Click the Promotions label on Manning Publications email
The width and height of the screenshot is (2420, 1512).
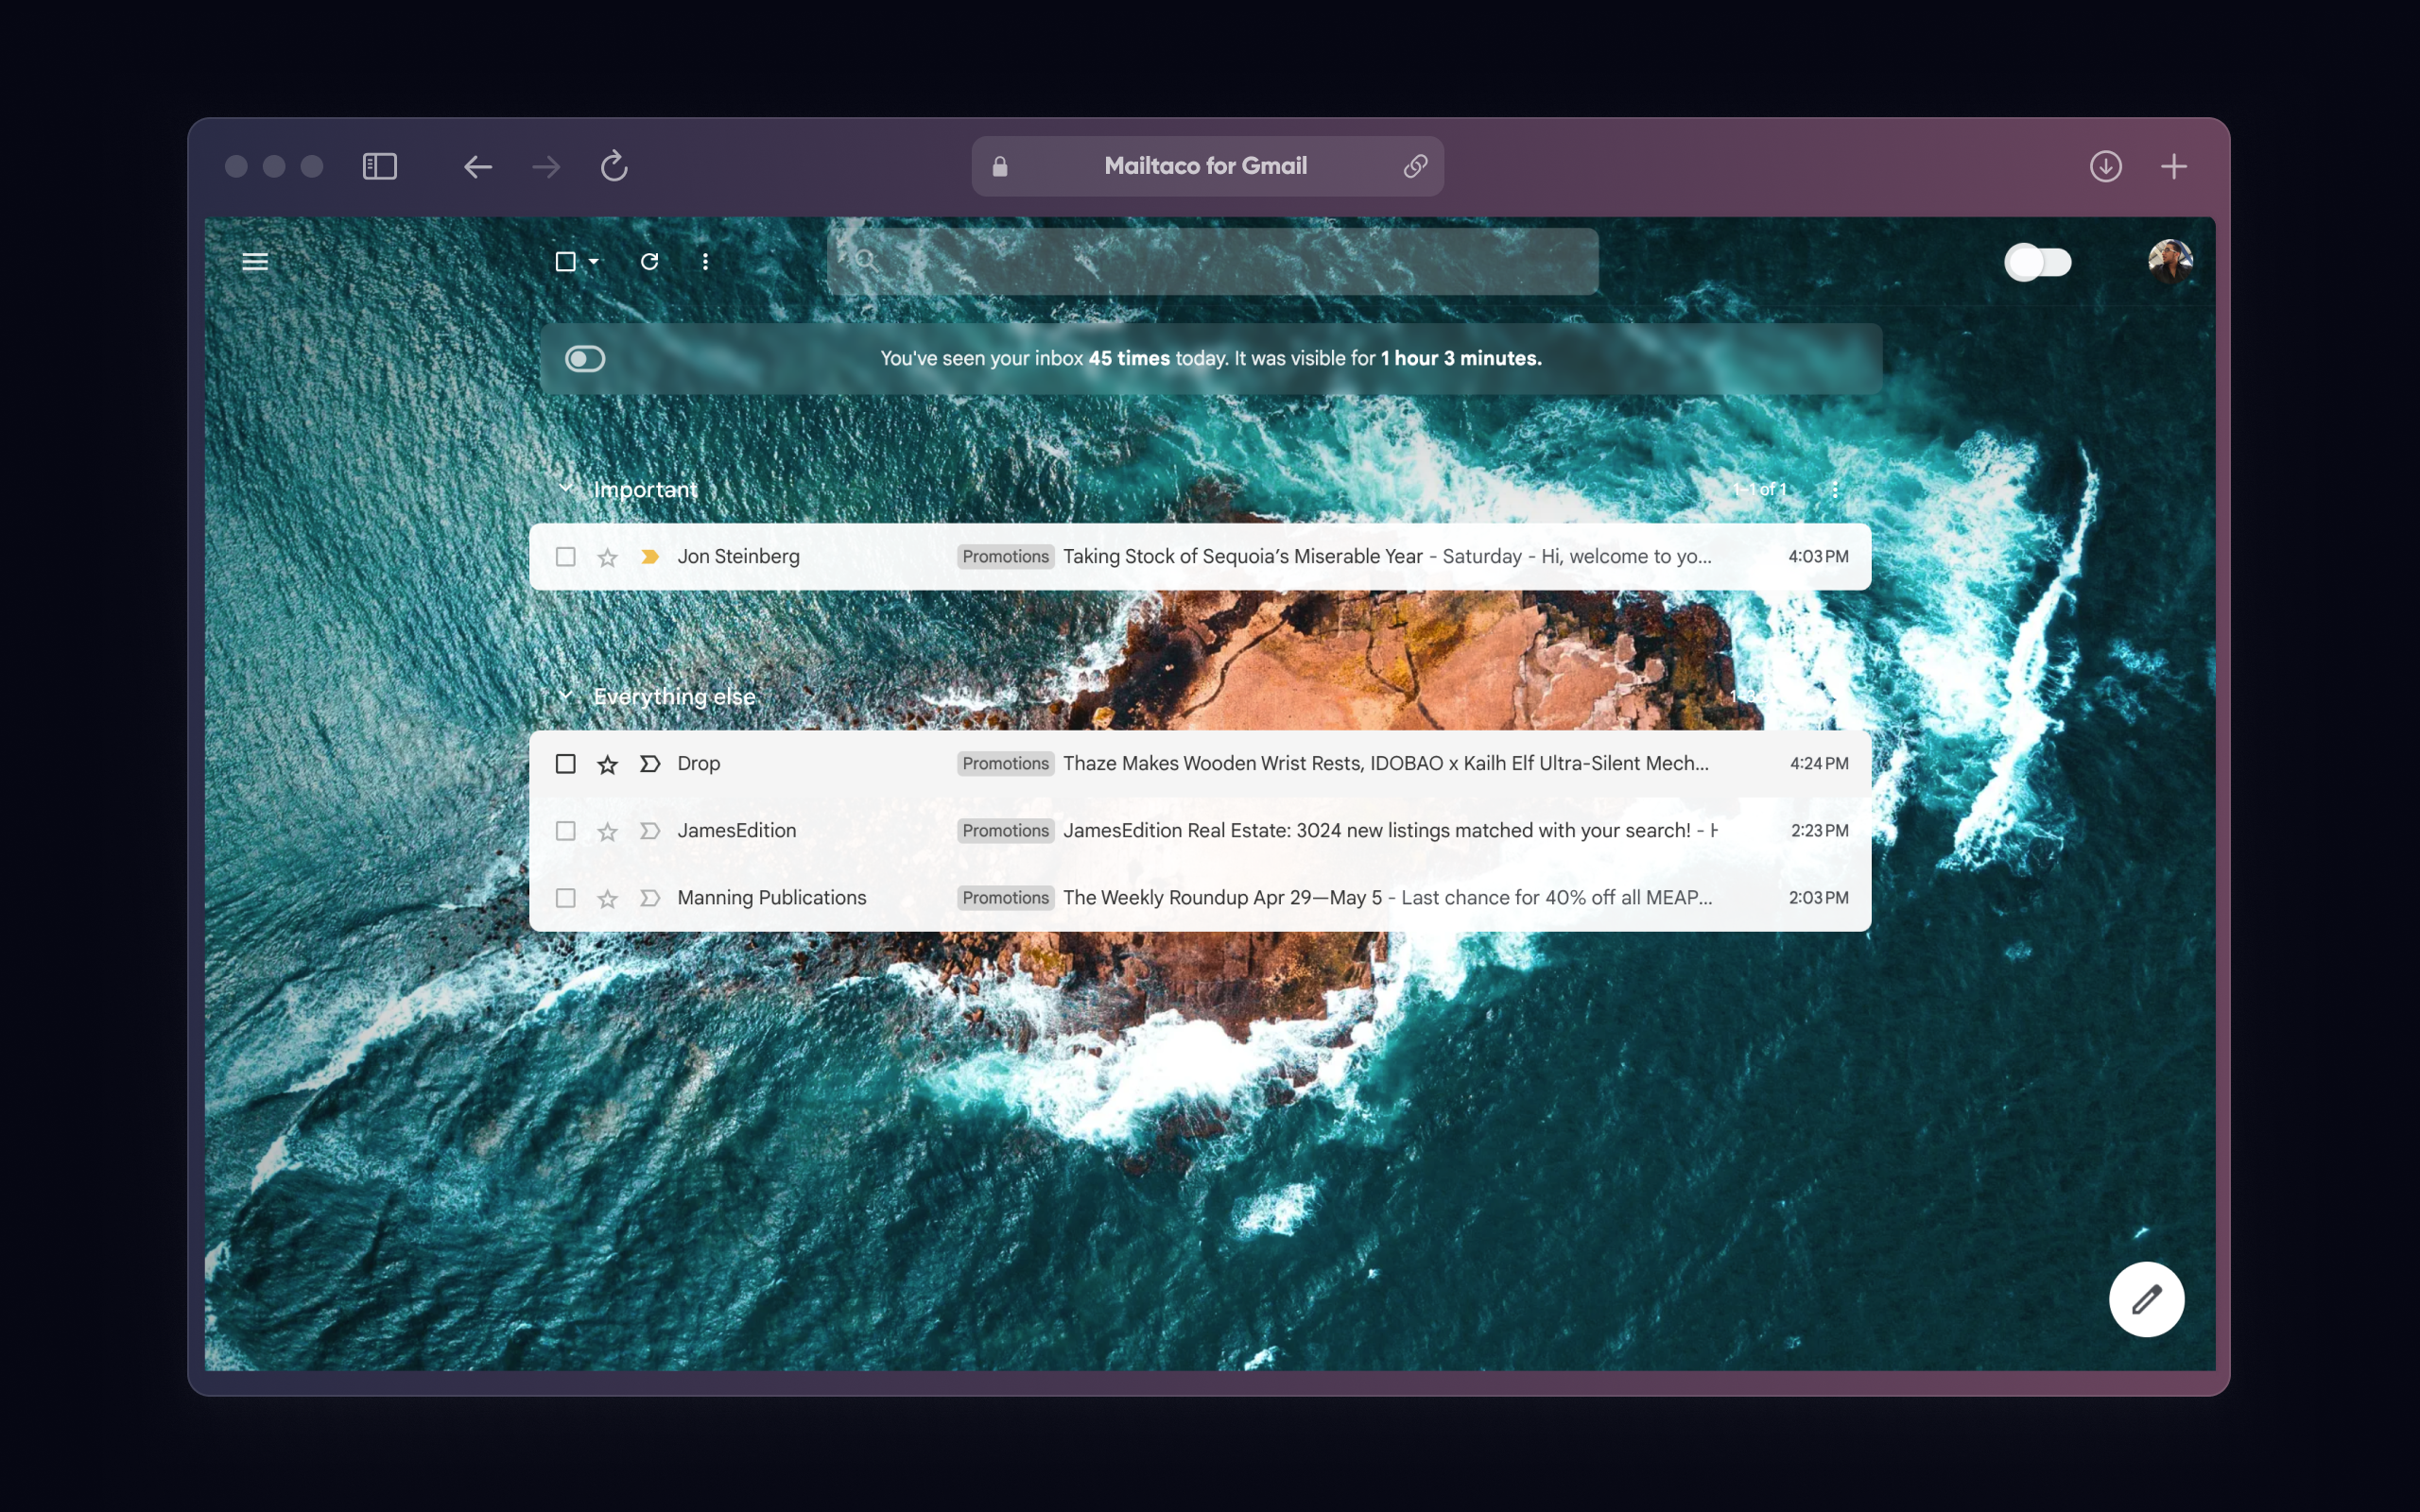(1004, 897)
